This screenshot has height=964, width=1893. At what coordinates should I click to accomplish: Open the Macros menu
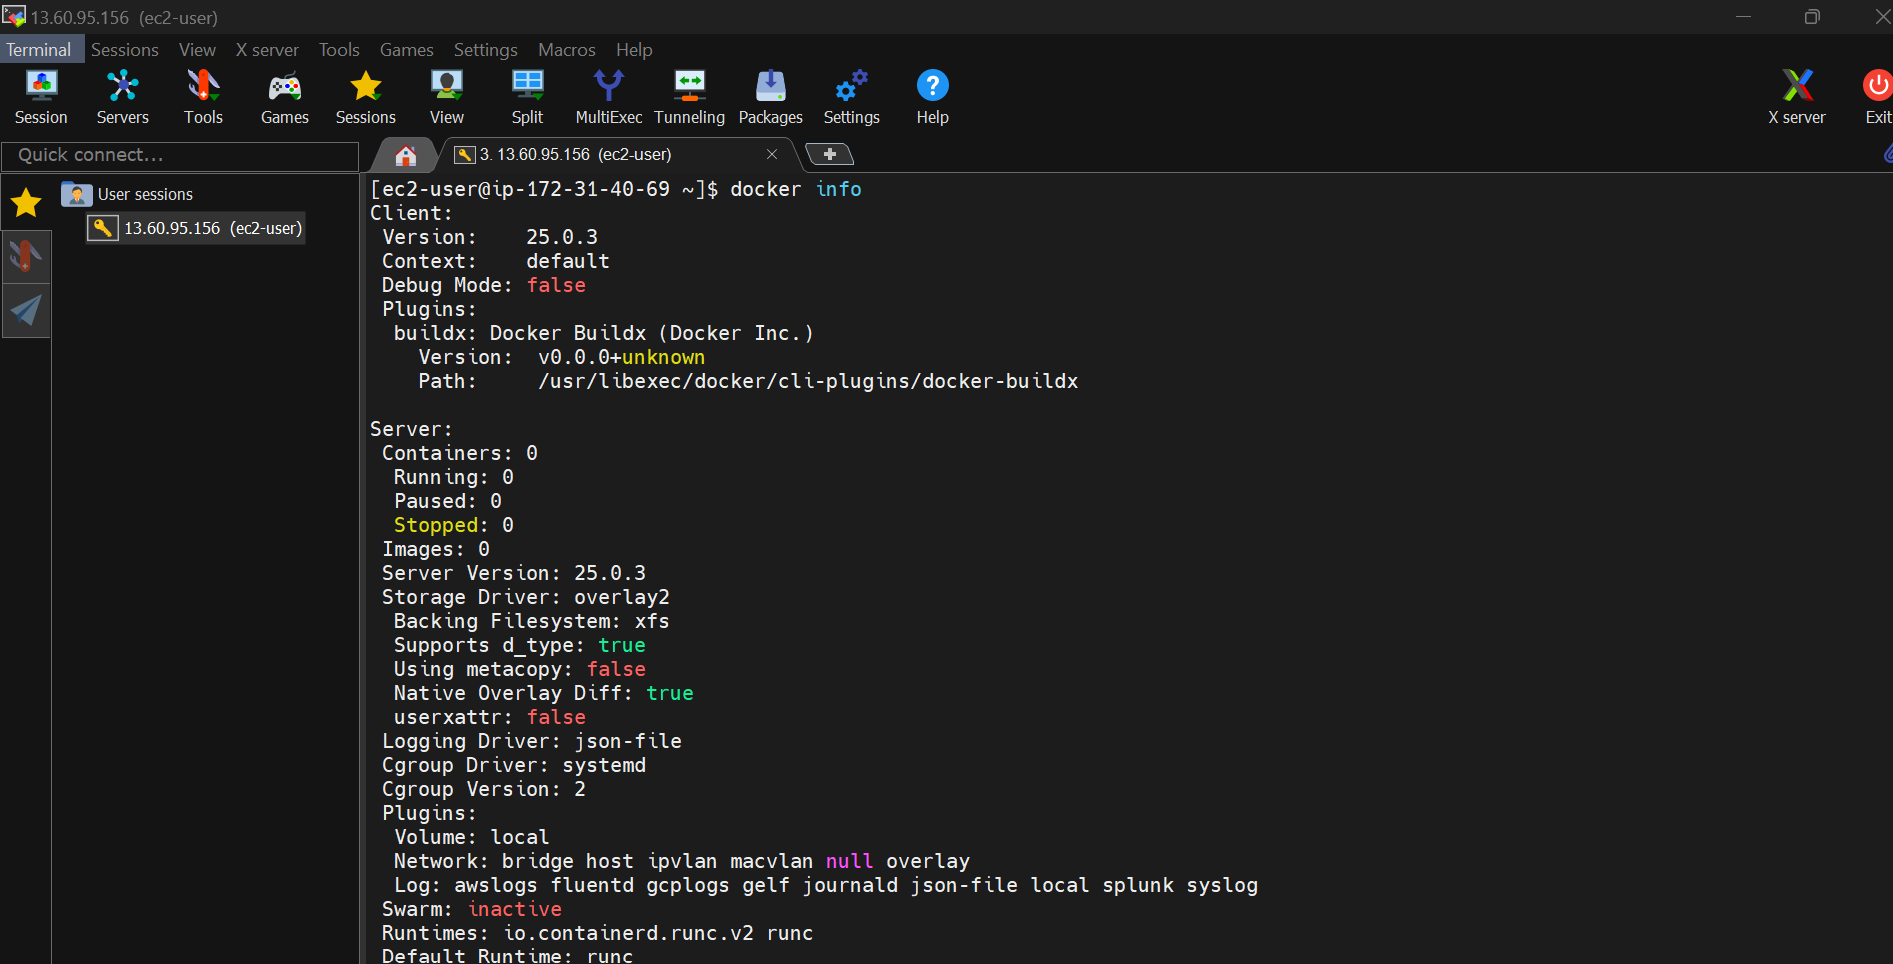[567, 49]
